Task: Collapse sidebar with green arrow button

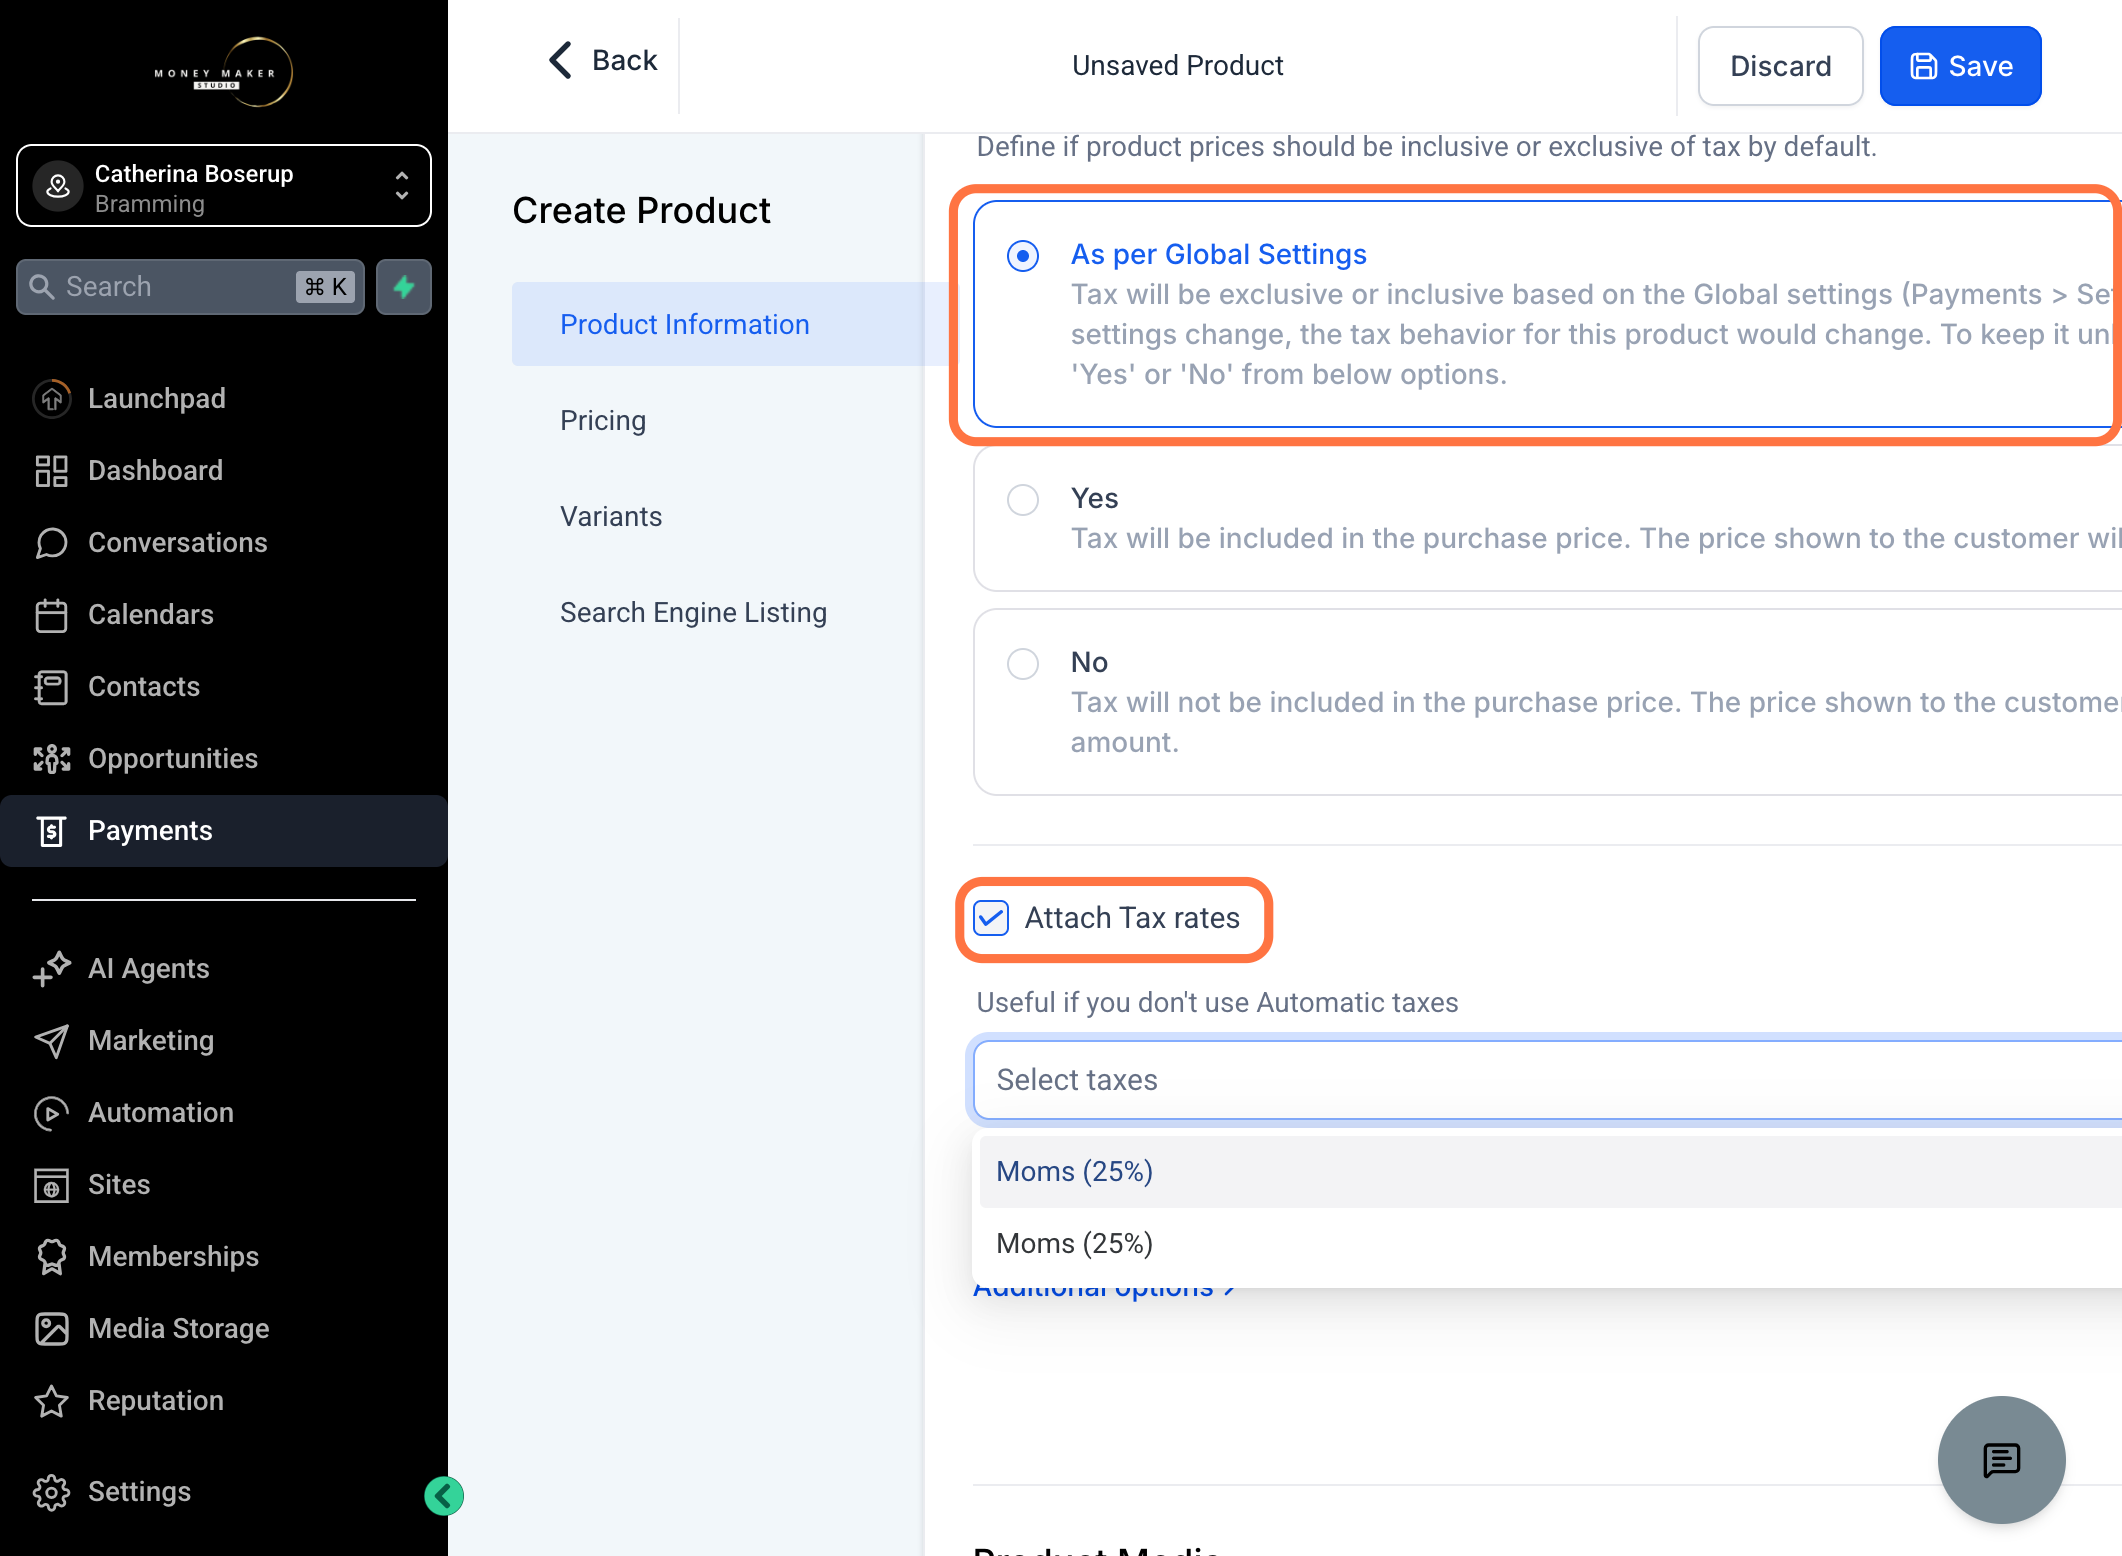Action: point(444,1496)
